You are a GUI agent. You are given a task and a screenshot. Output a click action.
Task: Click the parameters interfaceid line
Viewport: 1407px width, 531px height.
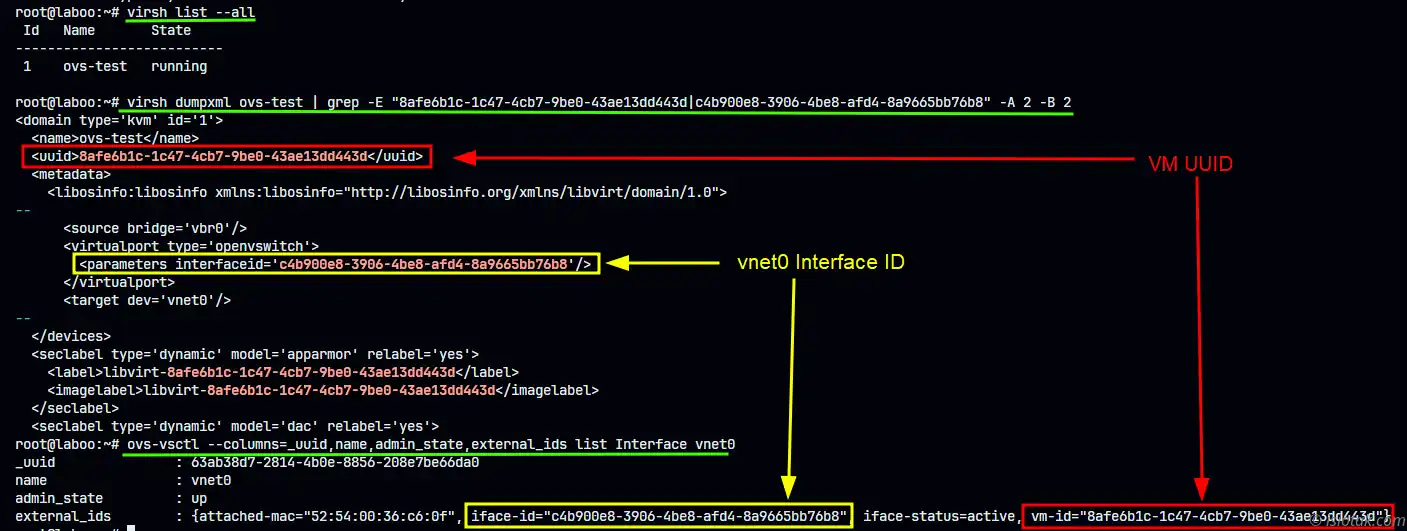[x=337, y=264]
